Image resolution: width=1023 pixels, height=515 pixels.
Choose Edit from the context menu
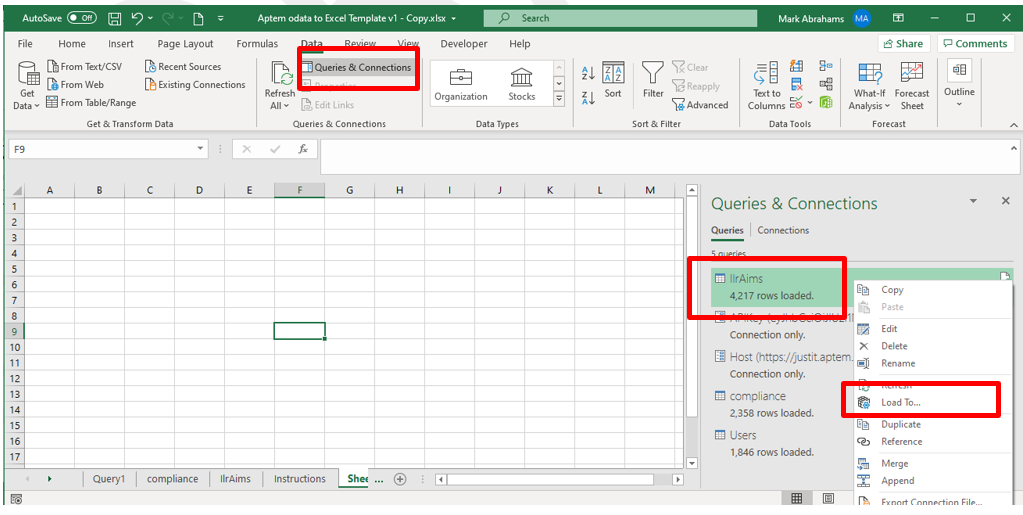coord(889,329)
